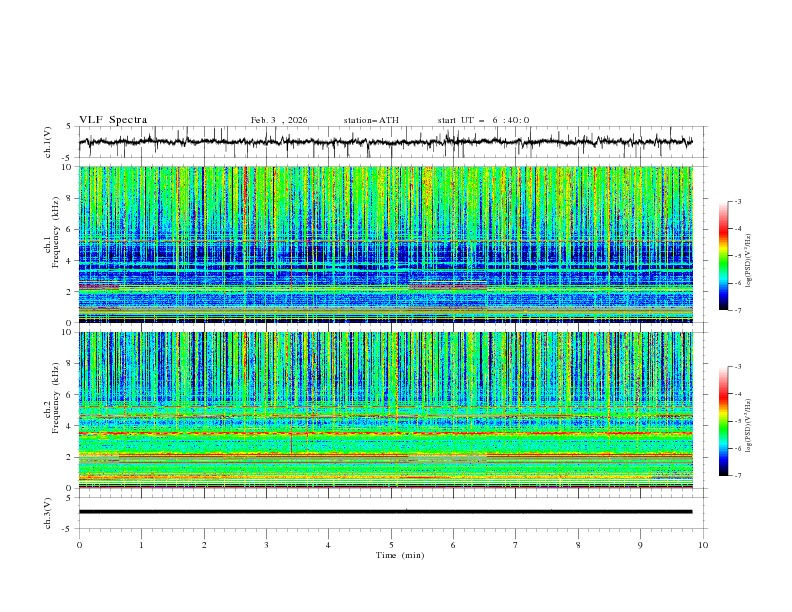Click inside the ch.1 spectrogram plot
The height and width of the screenshot is (612, 792).
(390, 244)
